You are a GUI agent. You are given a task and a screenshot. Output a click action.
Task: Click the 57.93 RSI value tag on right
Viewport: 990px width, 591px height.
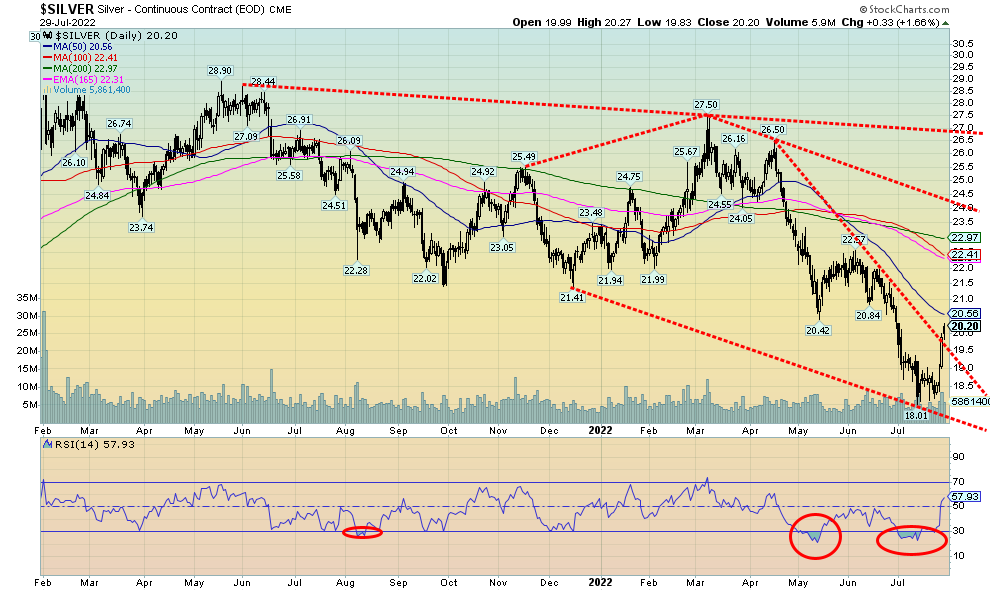(x=963, y=496)
